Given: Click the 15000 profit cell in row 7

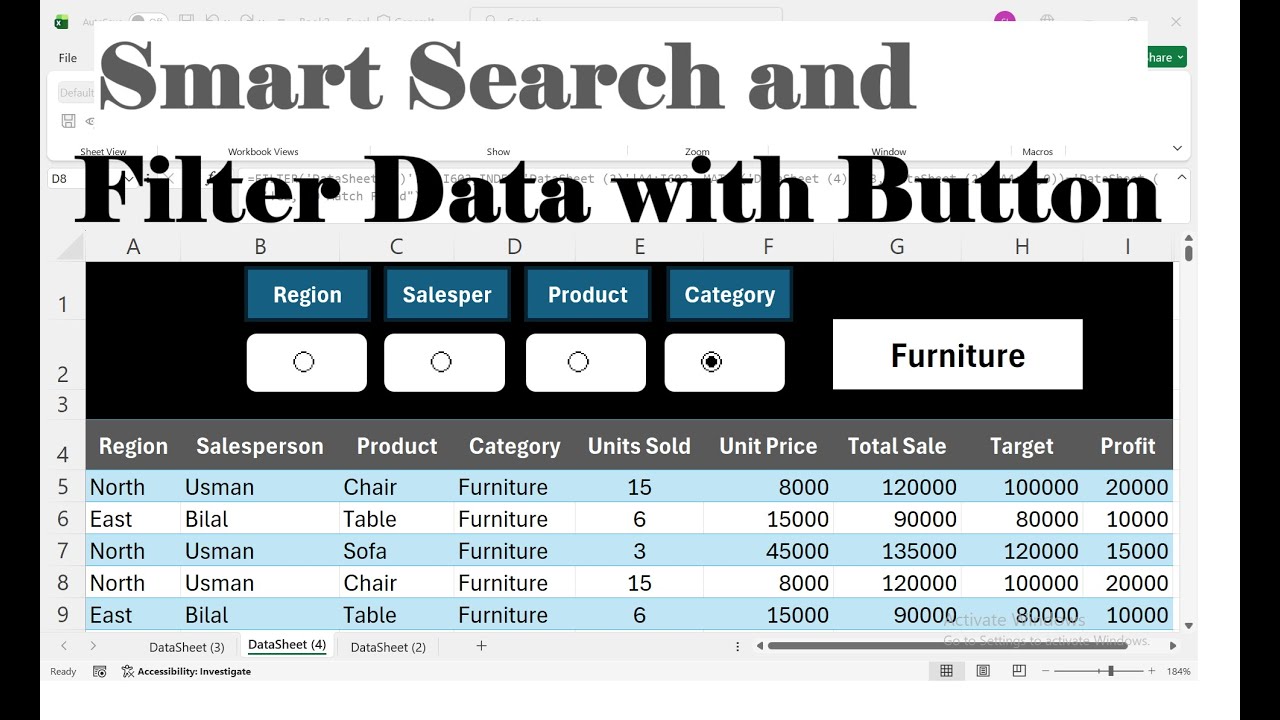Looking at the screenshot, I should click(x=1128, y=551).
